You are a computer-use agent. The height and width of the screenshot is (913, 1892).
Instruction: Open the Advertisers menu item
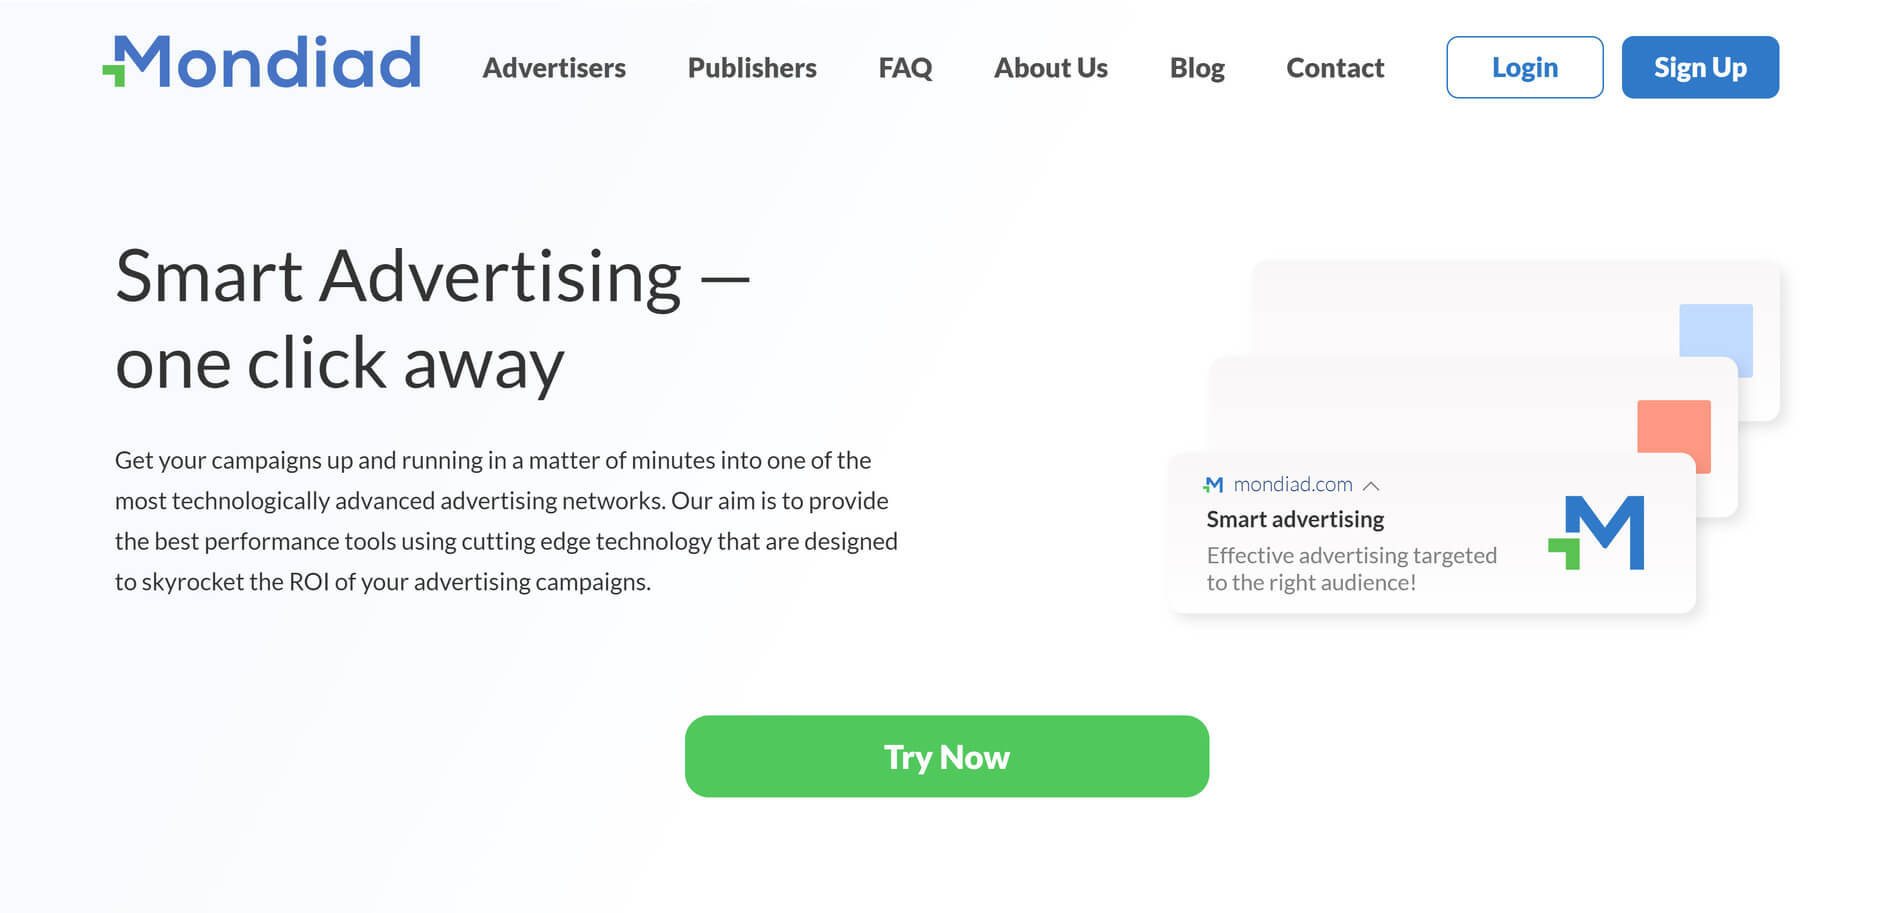click(554, 68)
